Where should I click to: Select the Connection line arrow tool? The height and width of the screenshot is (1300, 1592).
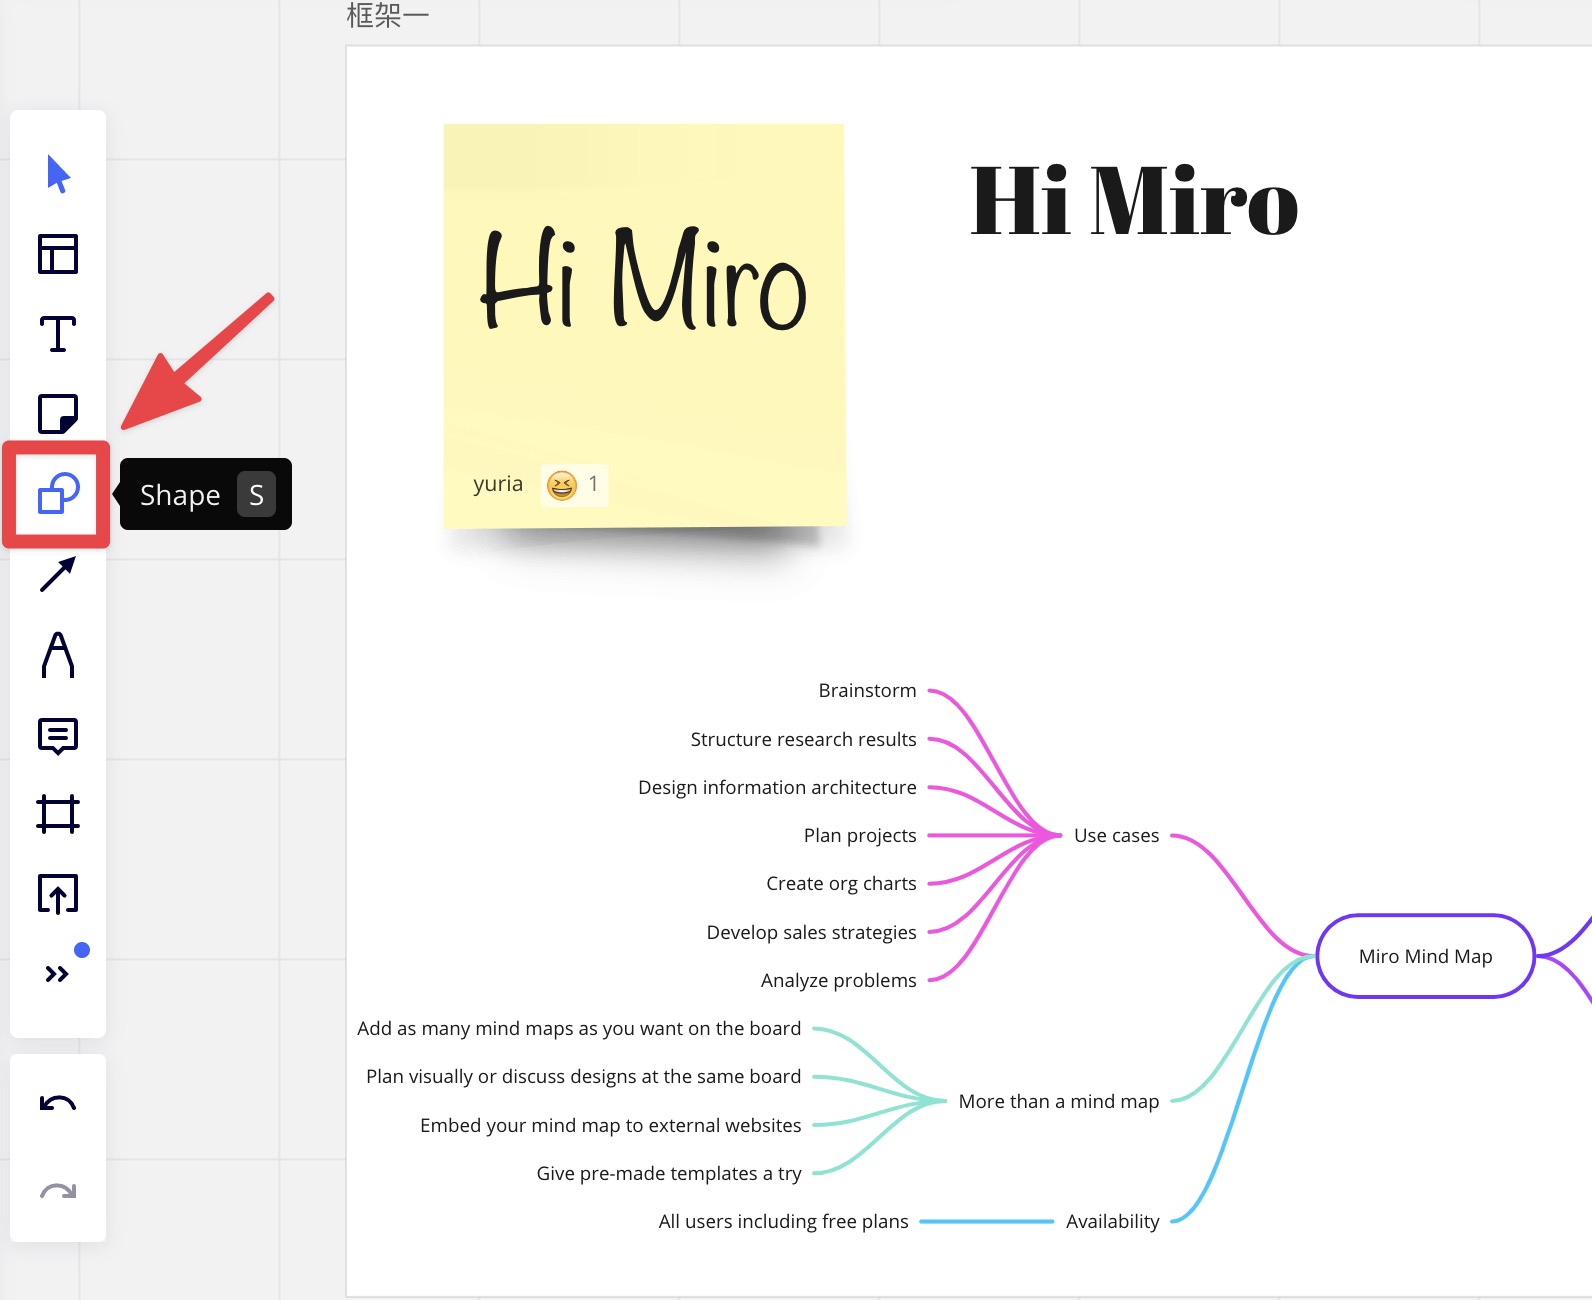tap(58, 574)
